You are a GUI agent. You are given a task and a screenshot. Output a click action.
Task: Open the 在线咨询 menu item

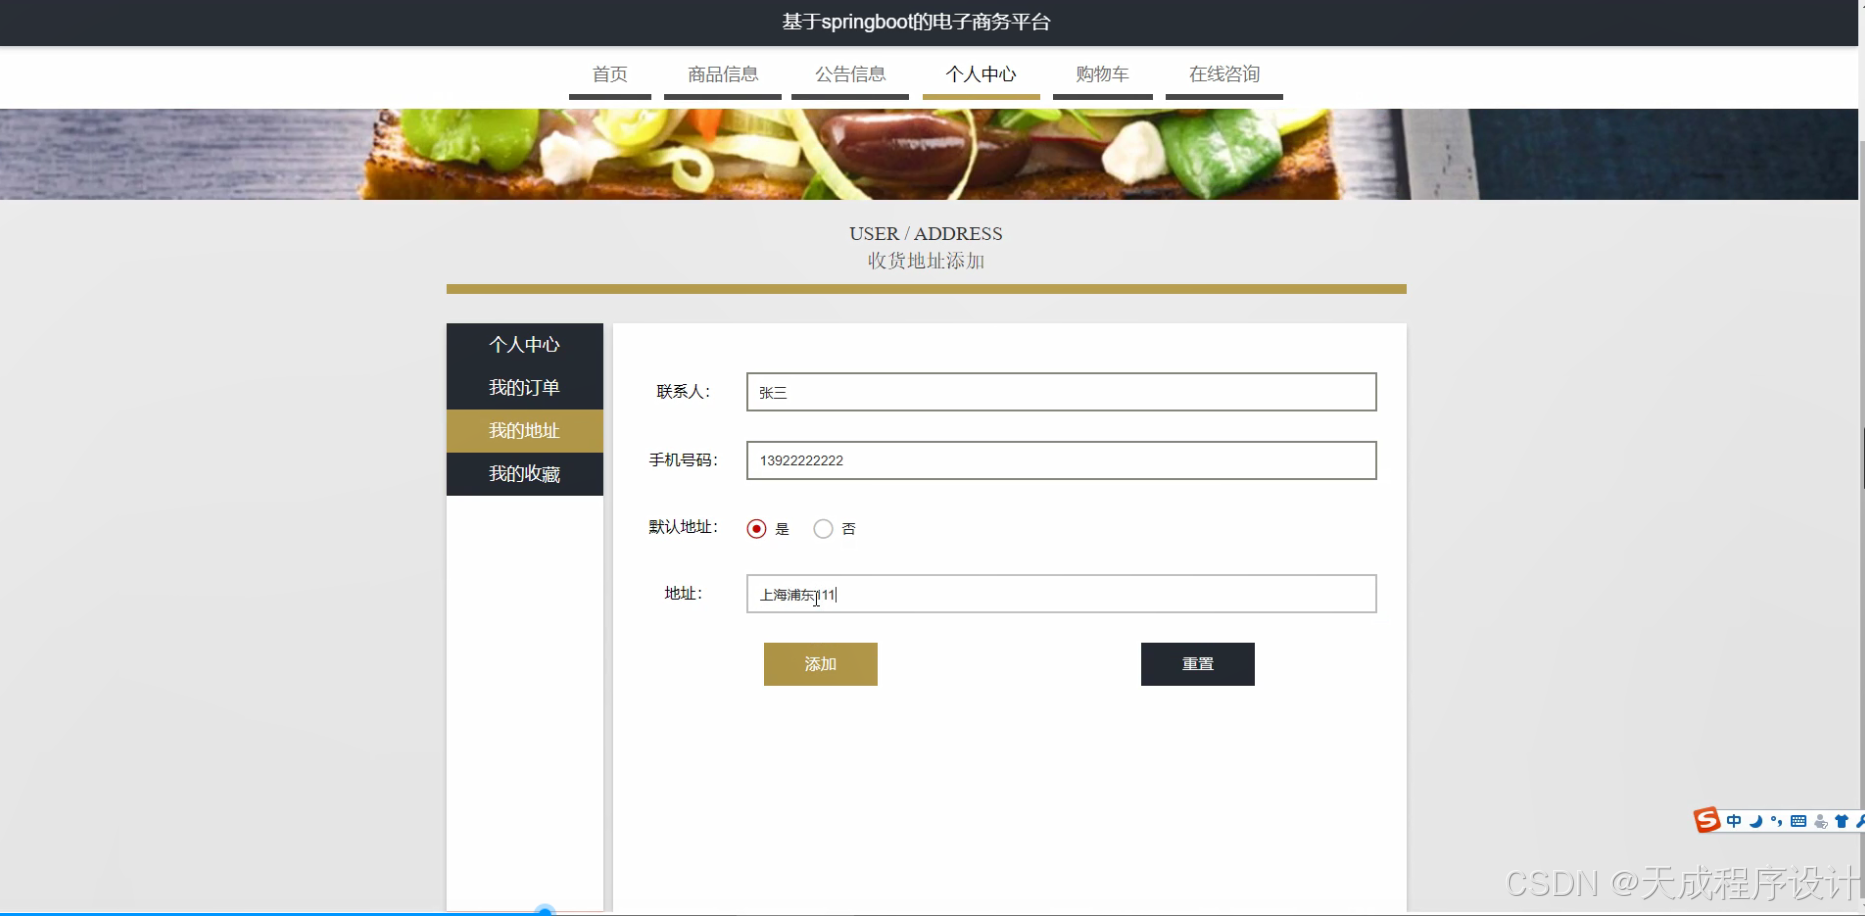pos(1224,74)
